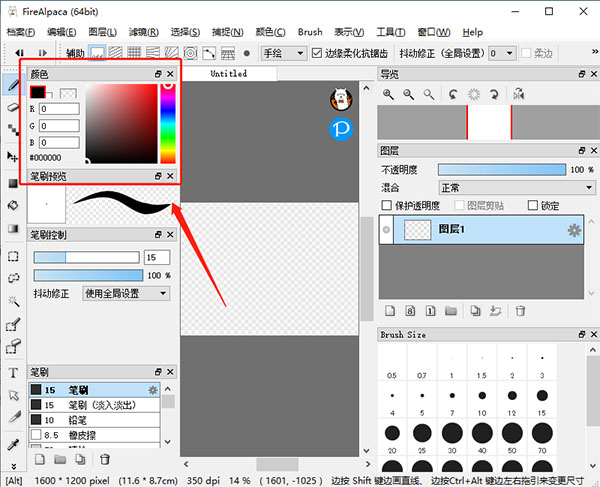Select the Magic Wand tool
This screenshot has width=600, height=487.
tap(12, 301)
